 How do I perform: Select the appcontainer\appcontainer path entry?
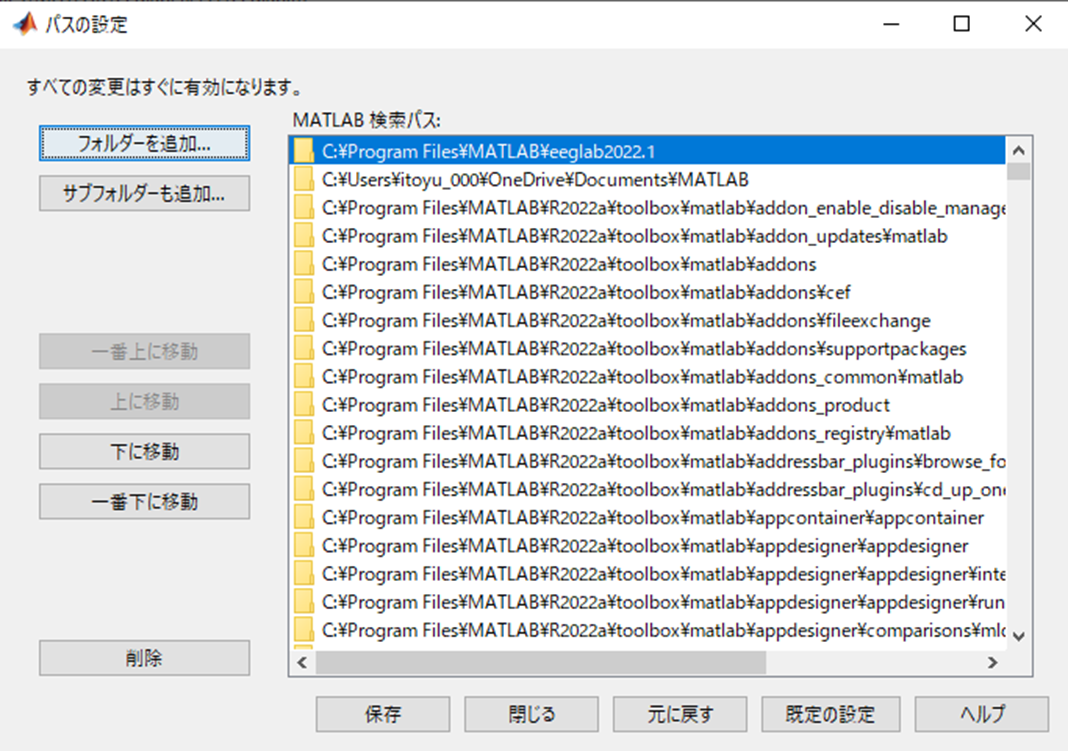[648, 517]
